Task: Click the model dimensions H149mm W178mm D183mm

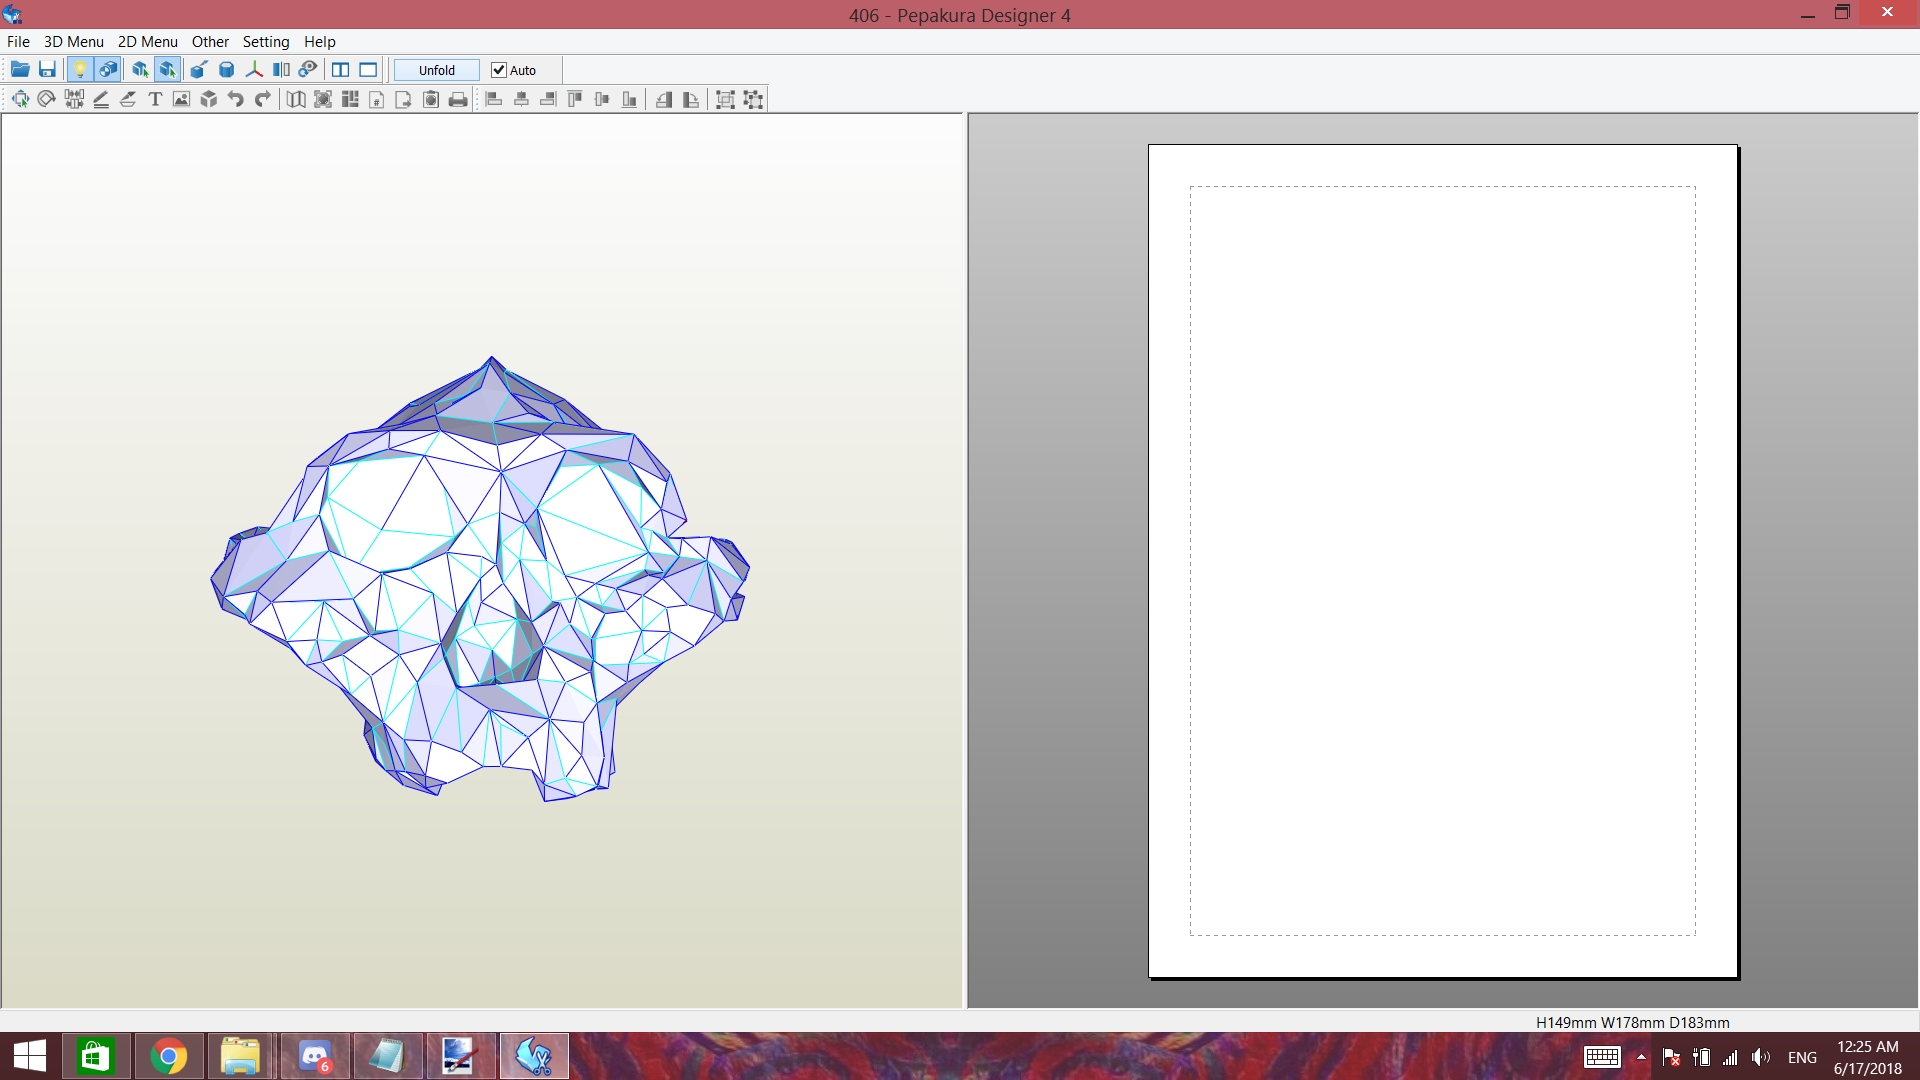Action: (x=1633, y=1022)
